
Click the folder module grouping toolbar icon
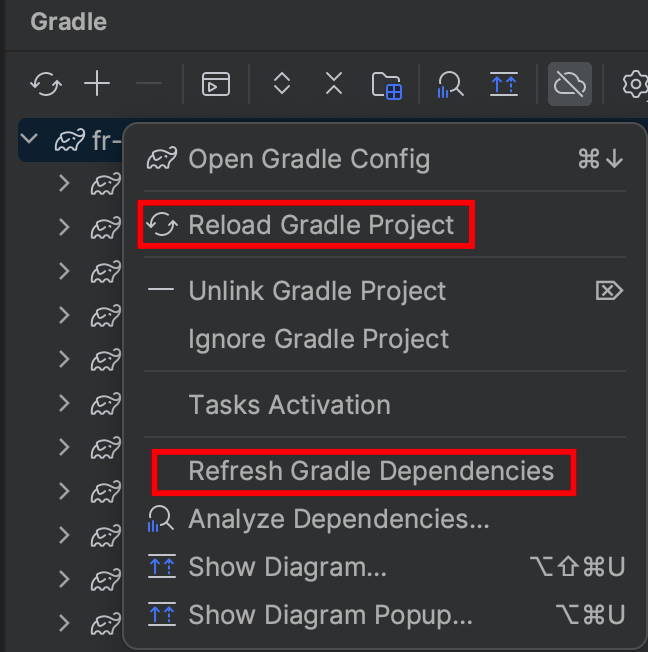[x=386, y=85]
